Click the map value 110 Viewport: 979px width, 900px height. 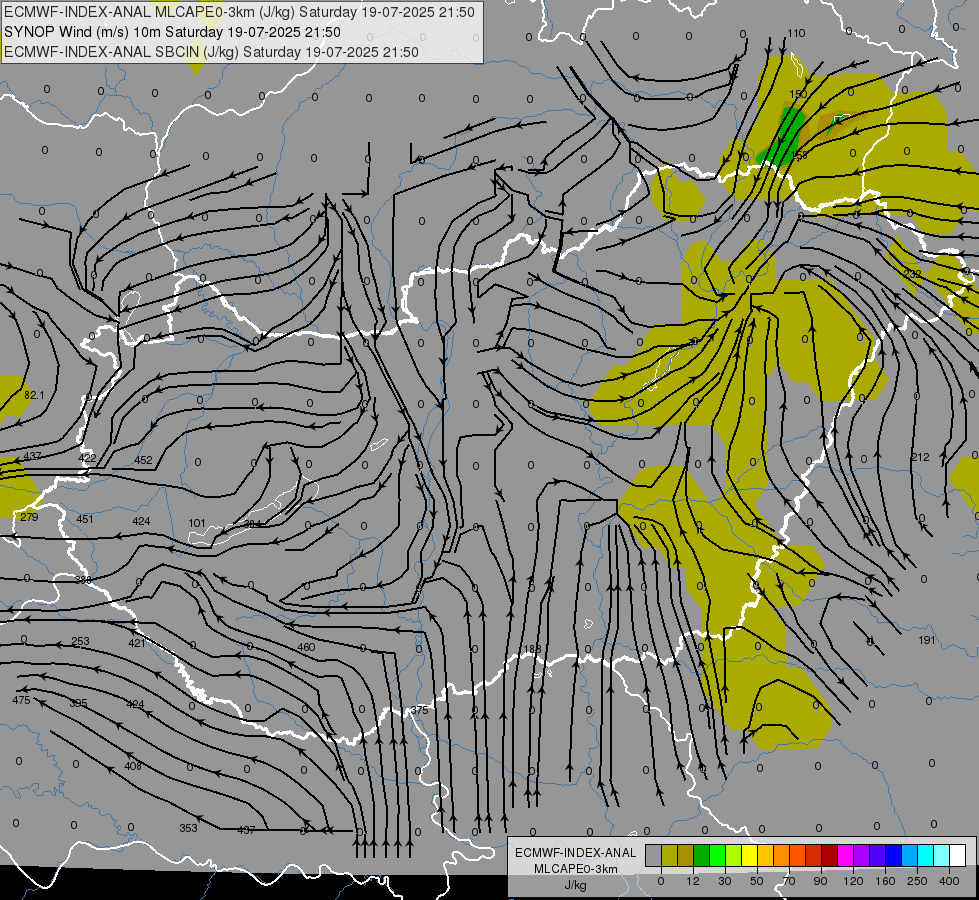click(796, 33)
